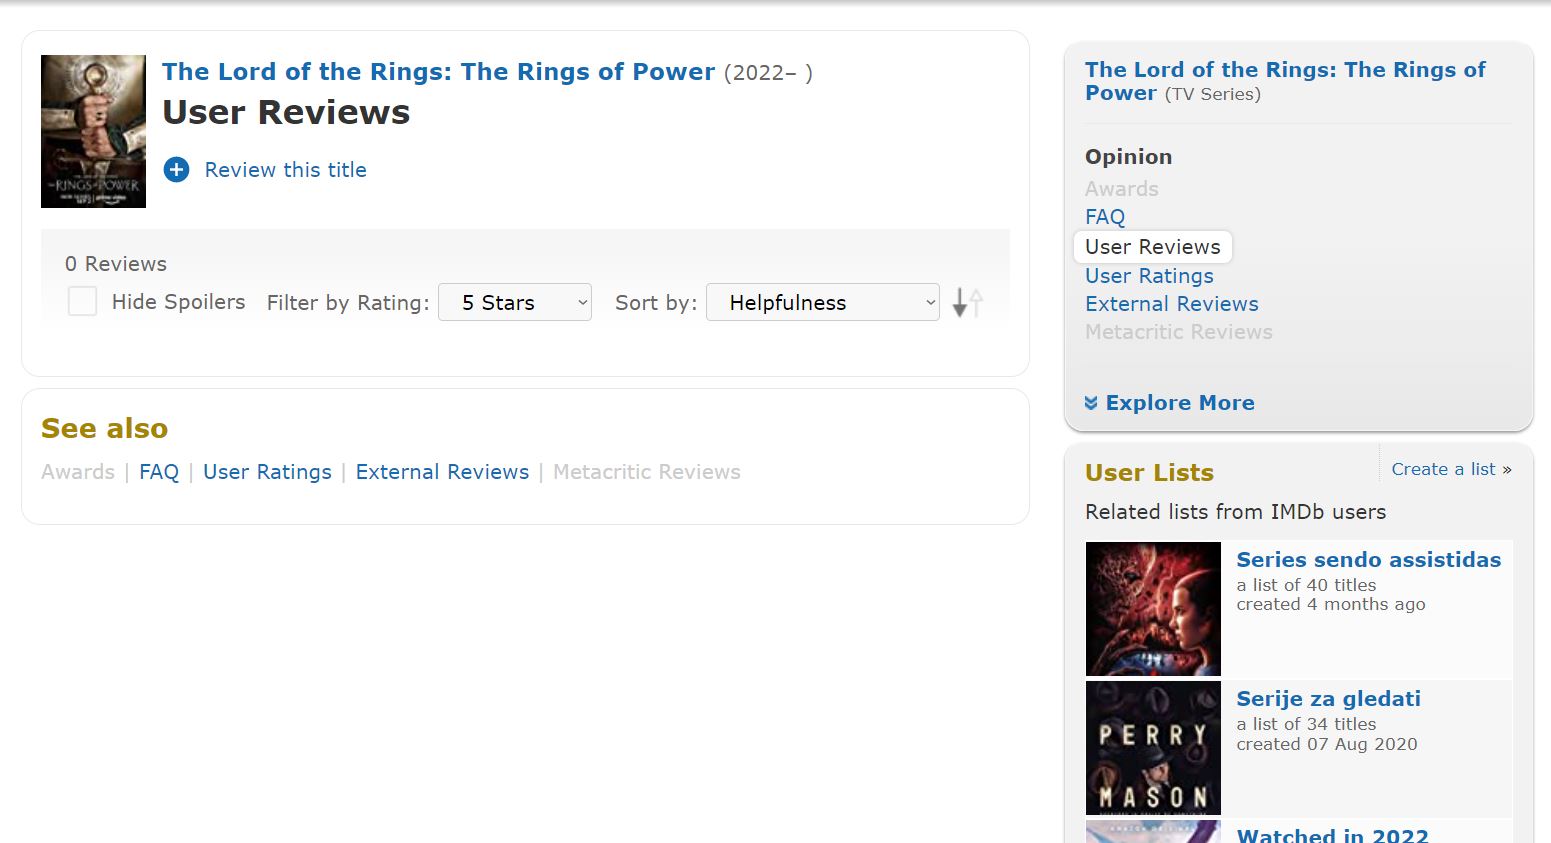Open the Watched in 2022 list
Viewport: 1551px width, 843px height.
[x=1332, y=835]
